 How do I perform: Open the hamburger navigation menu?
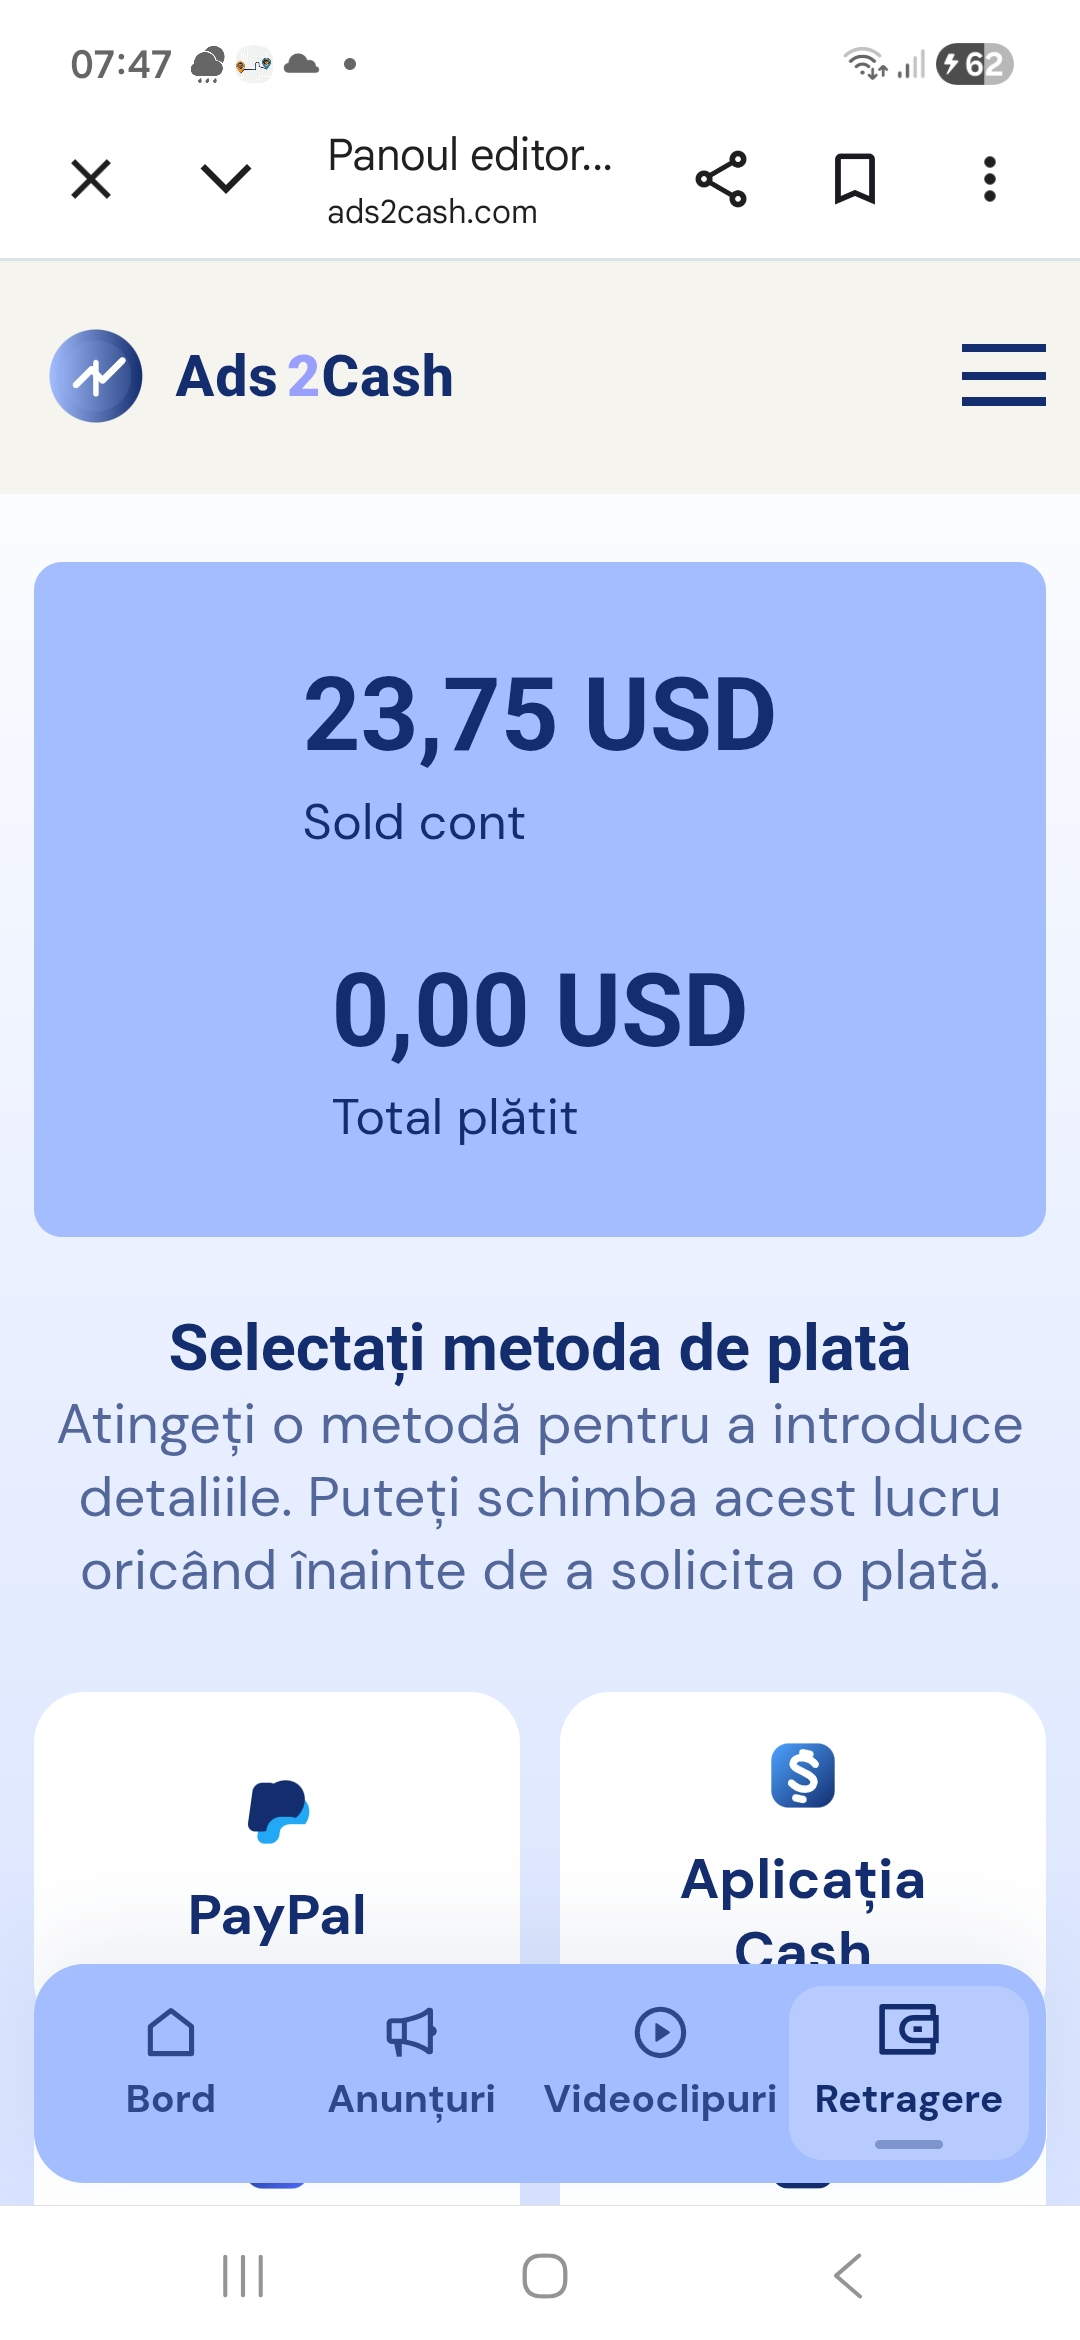coord(1003,375)
